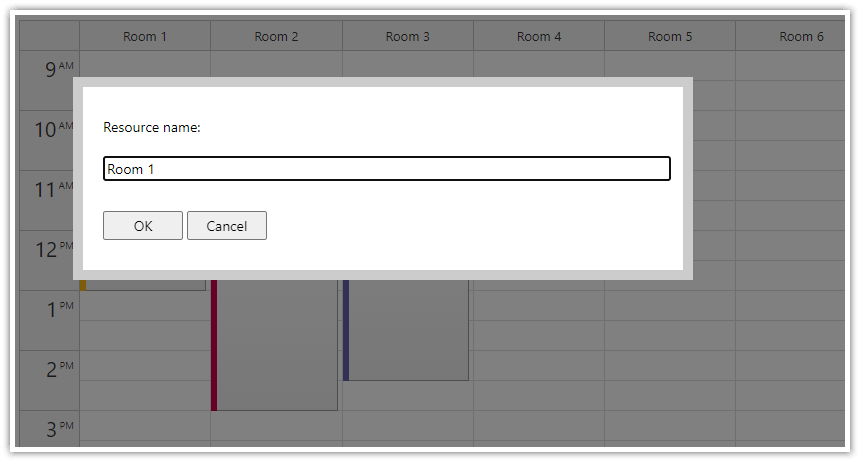Select the Room 2 column header
Image resolution: width=860 pixels, height=462 pixels.
click(x=276, y=36)
